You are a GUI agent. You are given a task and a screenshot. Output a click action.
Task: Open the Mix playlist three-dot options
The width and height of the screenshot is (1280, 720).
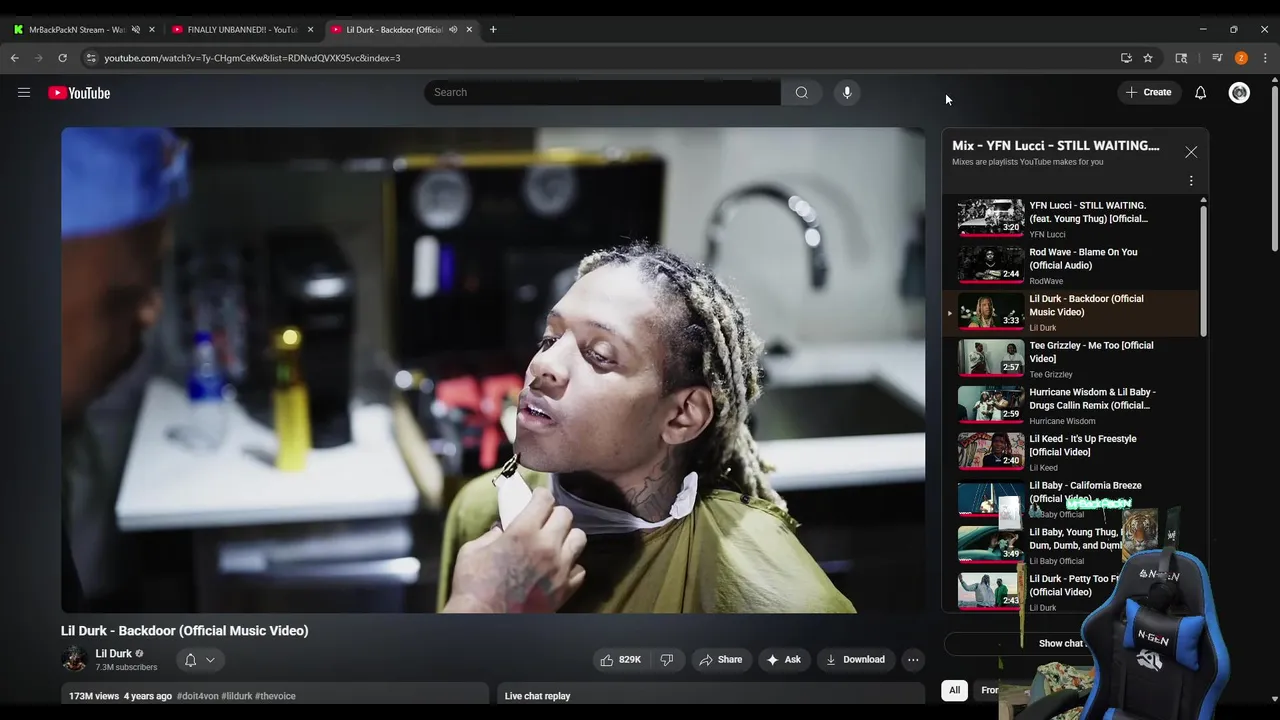tap(1191, 181)
